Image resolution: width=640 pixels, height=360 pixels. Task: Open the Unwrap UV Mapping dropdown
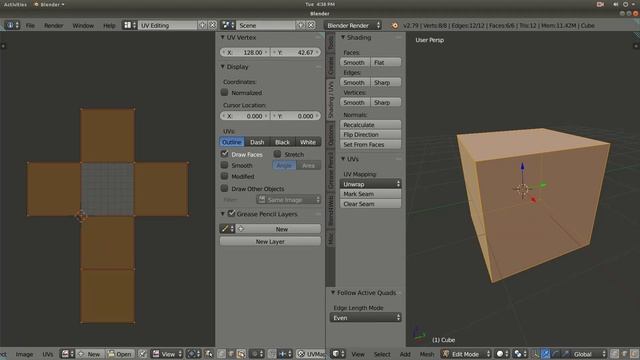[x=371, y=184]
